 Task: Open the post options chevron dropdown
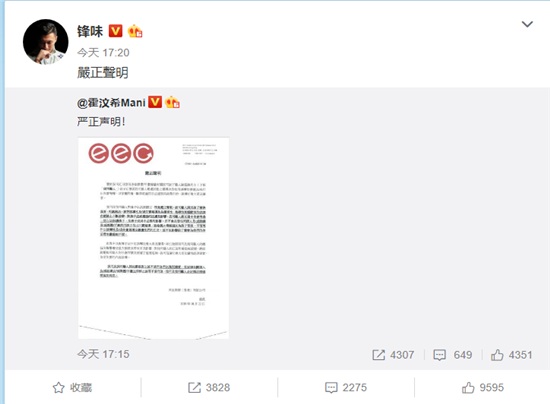[527, 24]
